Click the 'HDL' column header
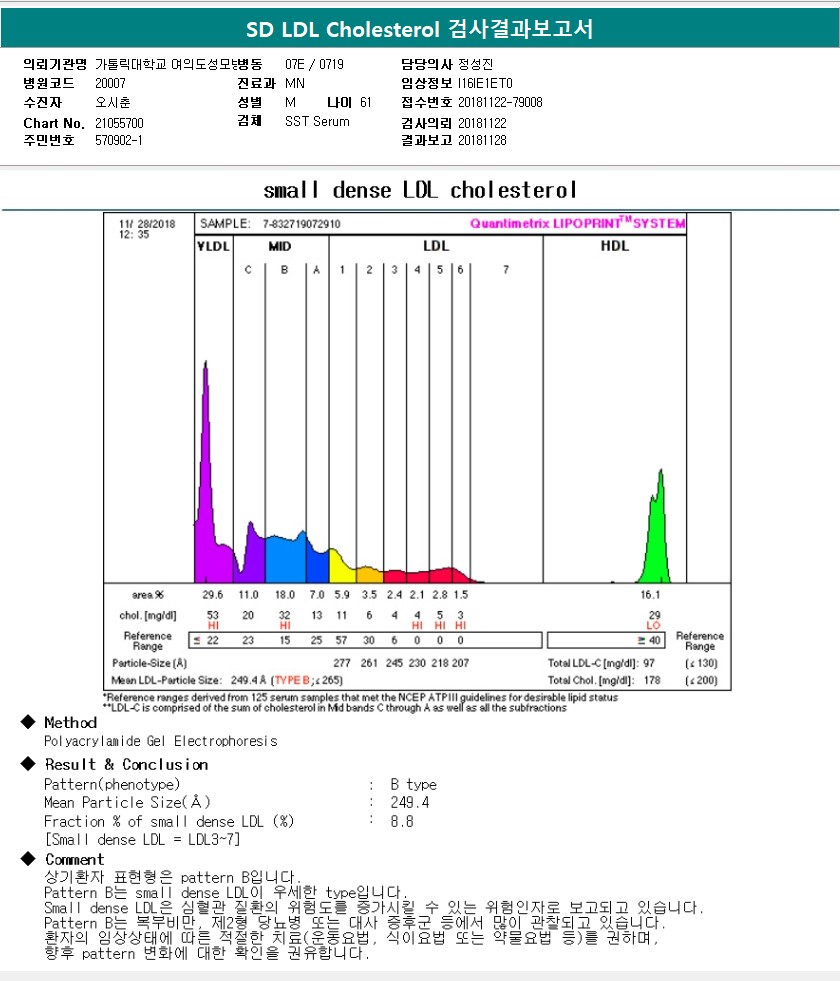The image size is (840, 981). tap(615, 246)
